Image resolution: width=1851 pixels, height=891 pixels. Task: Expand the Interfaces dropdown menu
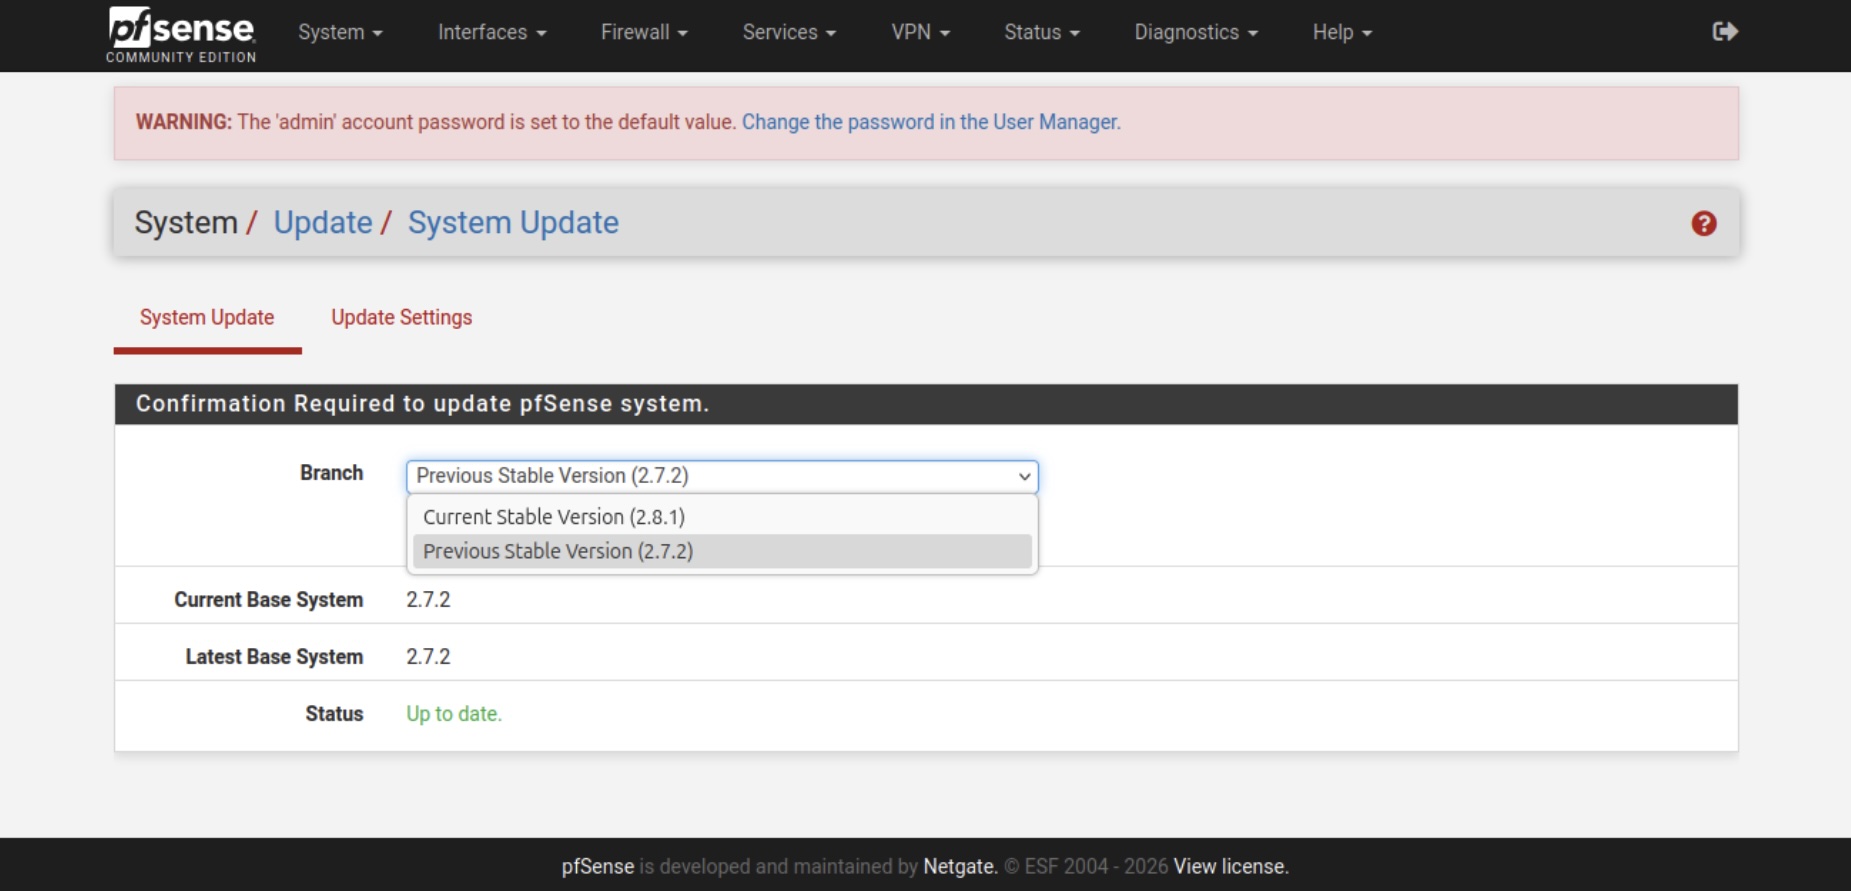[491, 32]
